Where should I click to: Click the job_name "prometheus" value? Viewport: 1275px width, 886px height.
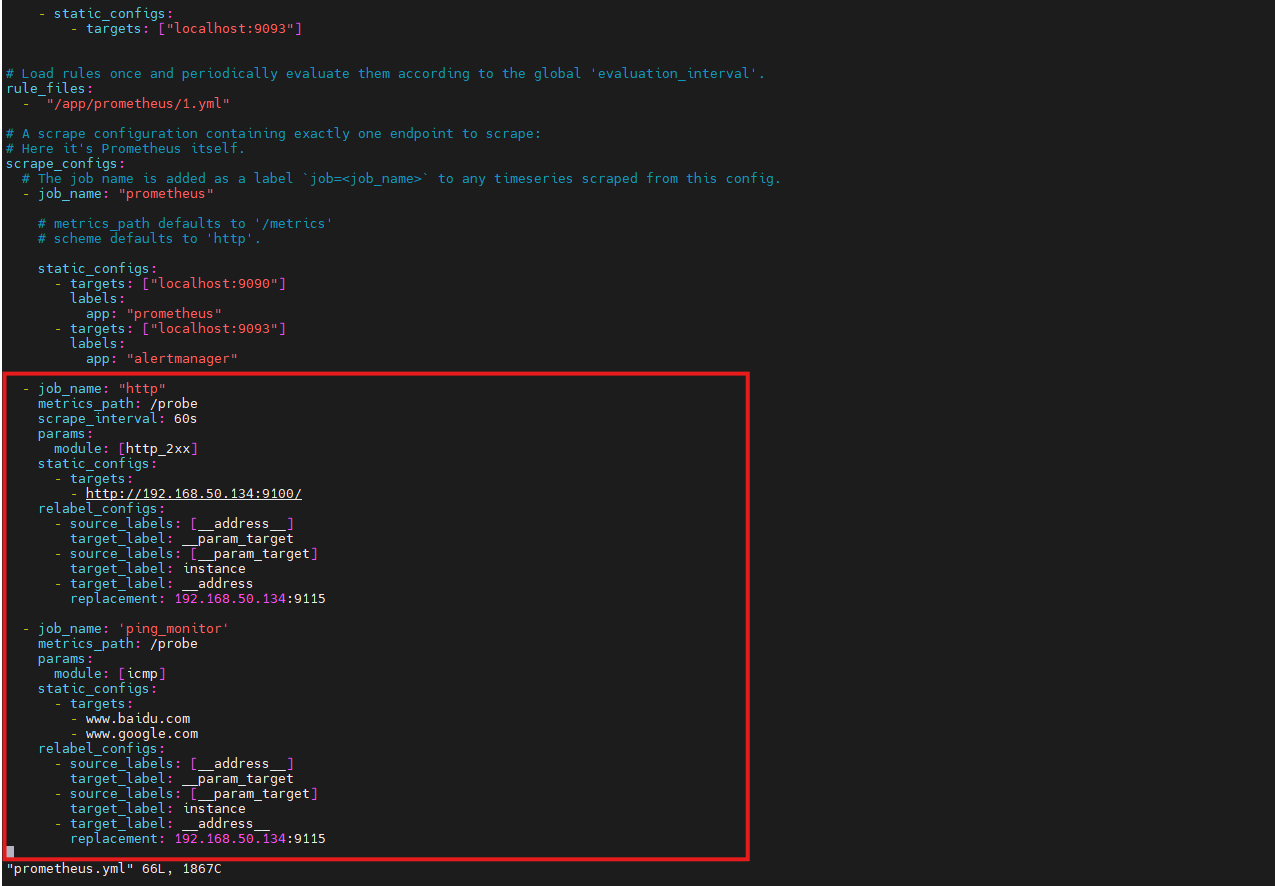pos(166,193)
